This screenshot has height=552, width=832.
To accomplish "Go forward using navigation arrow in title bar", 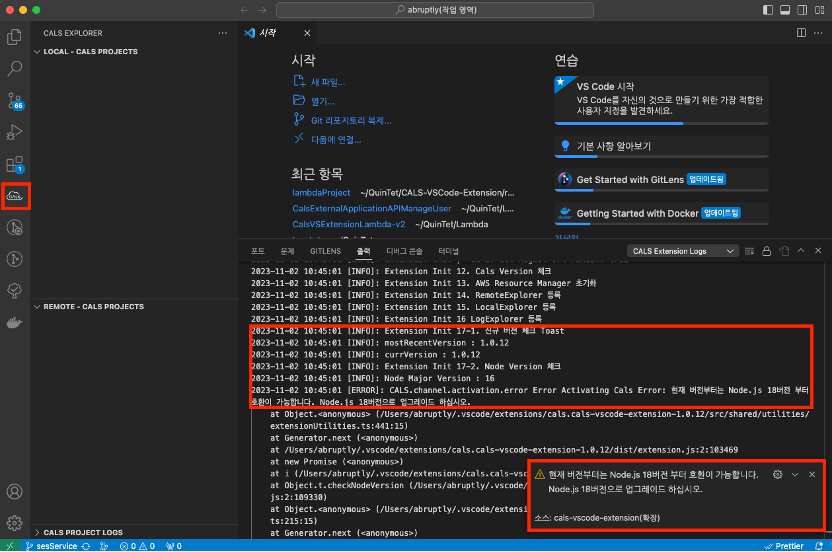I will 262,10.
